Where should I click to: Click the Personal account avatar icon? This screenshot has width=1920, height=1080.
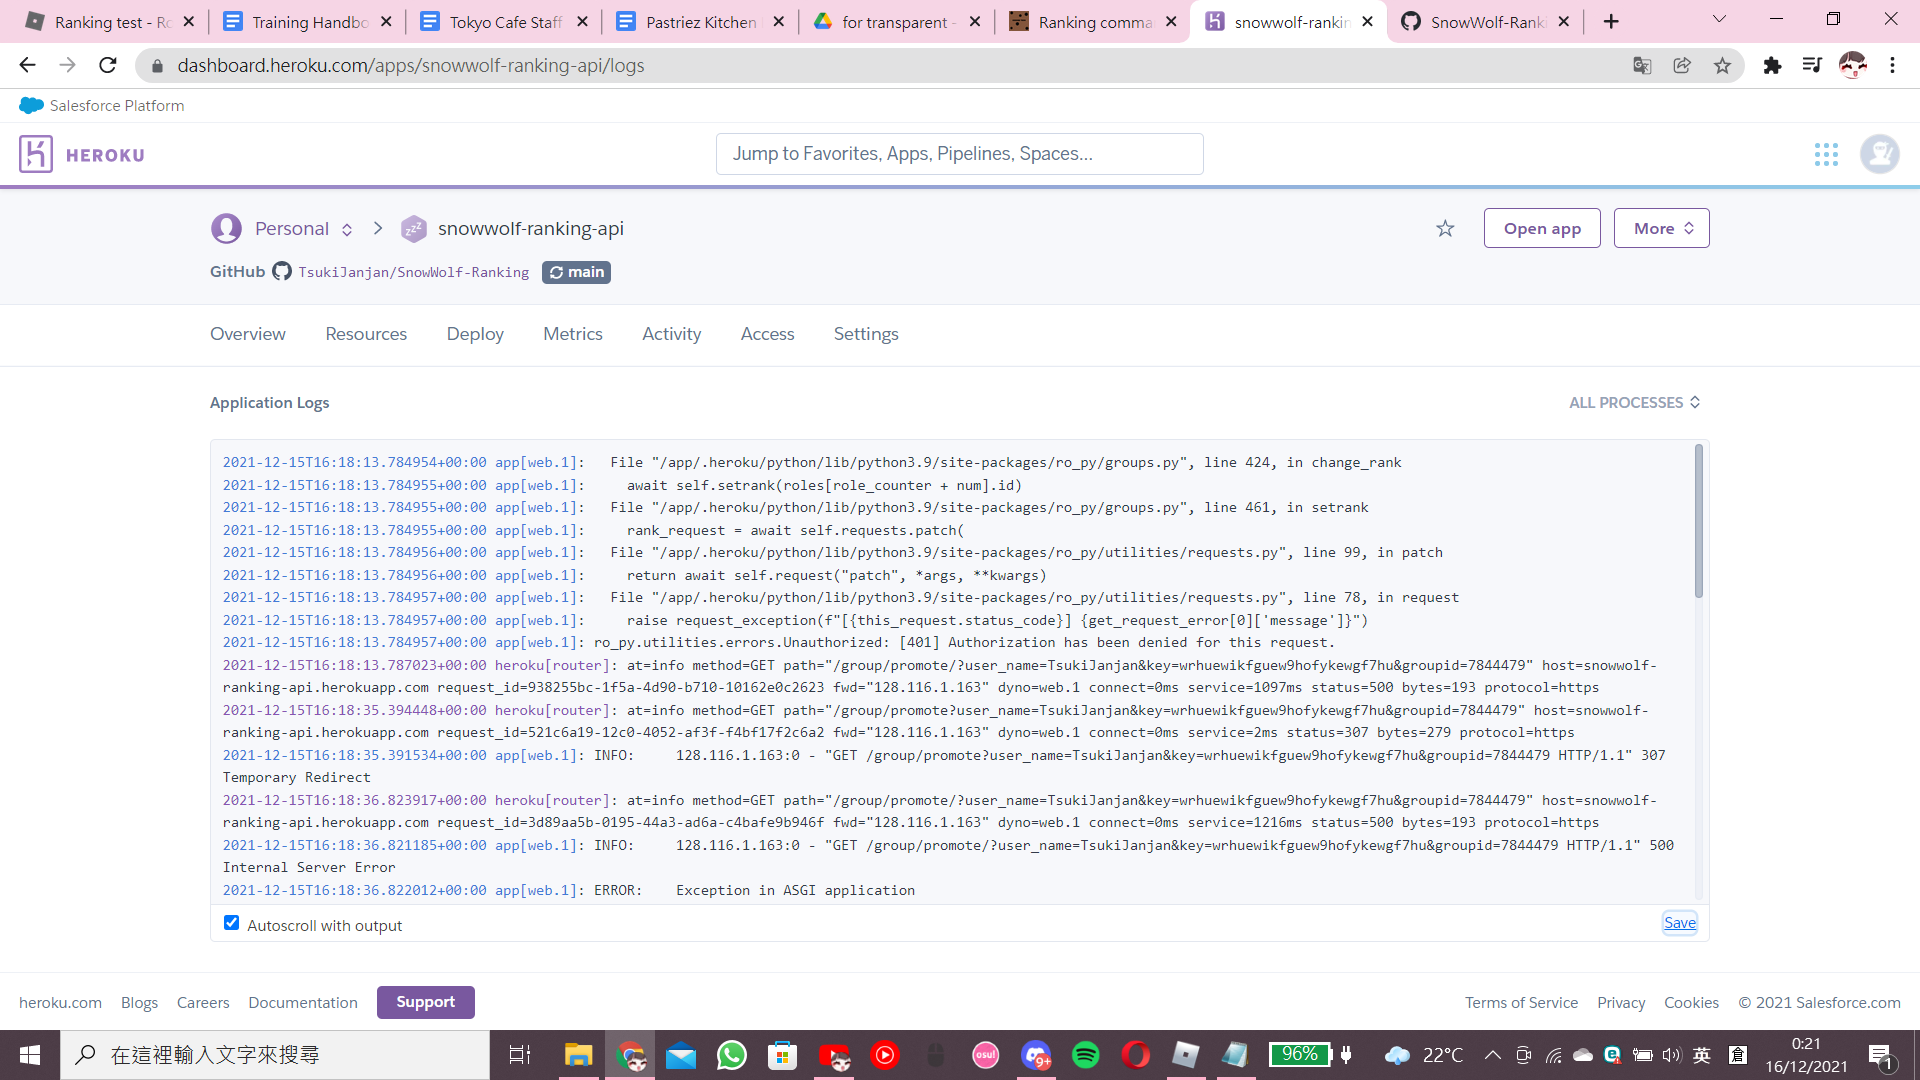[226, 228]
